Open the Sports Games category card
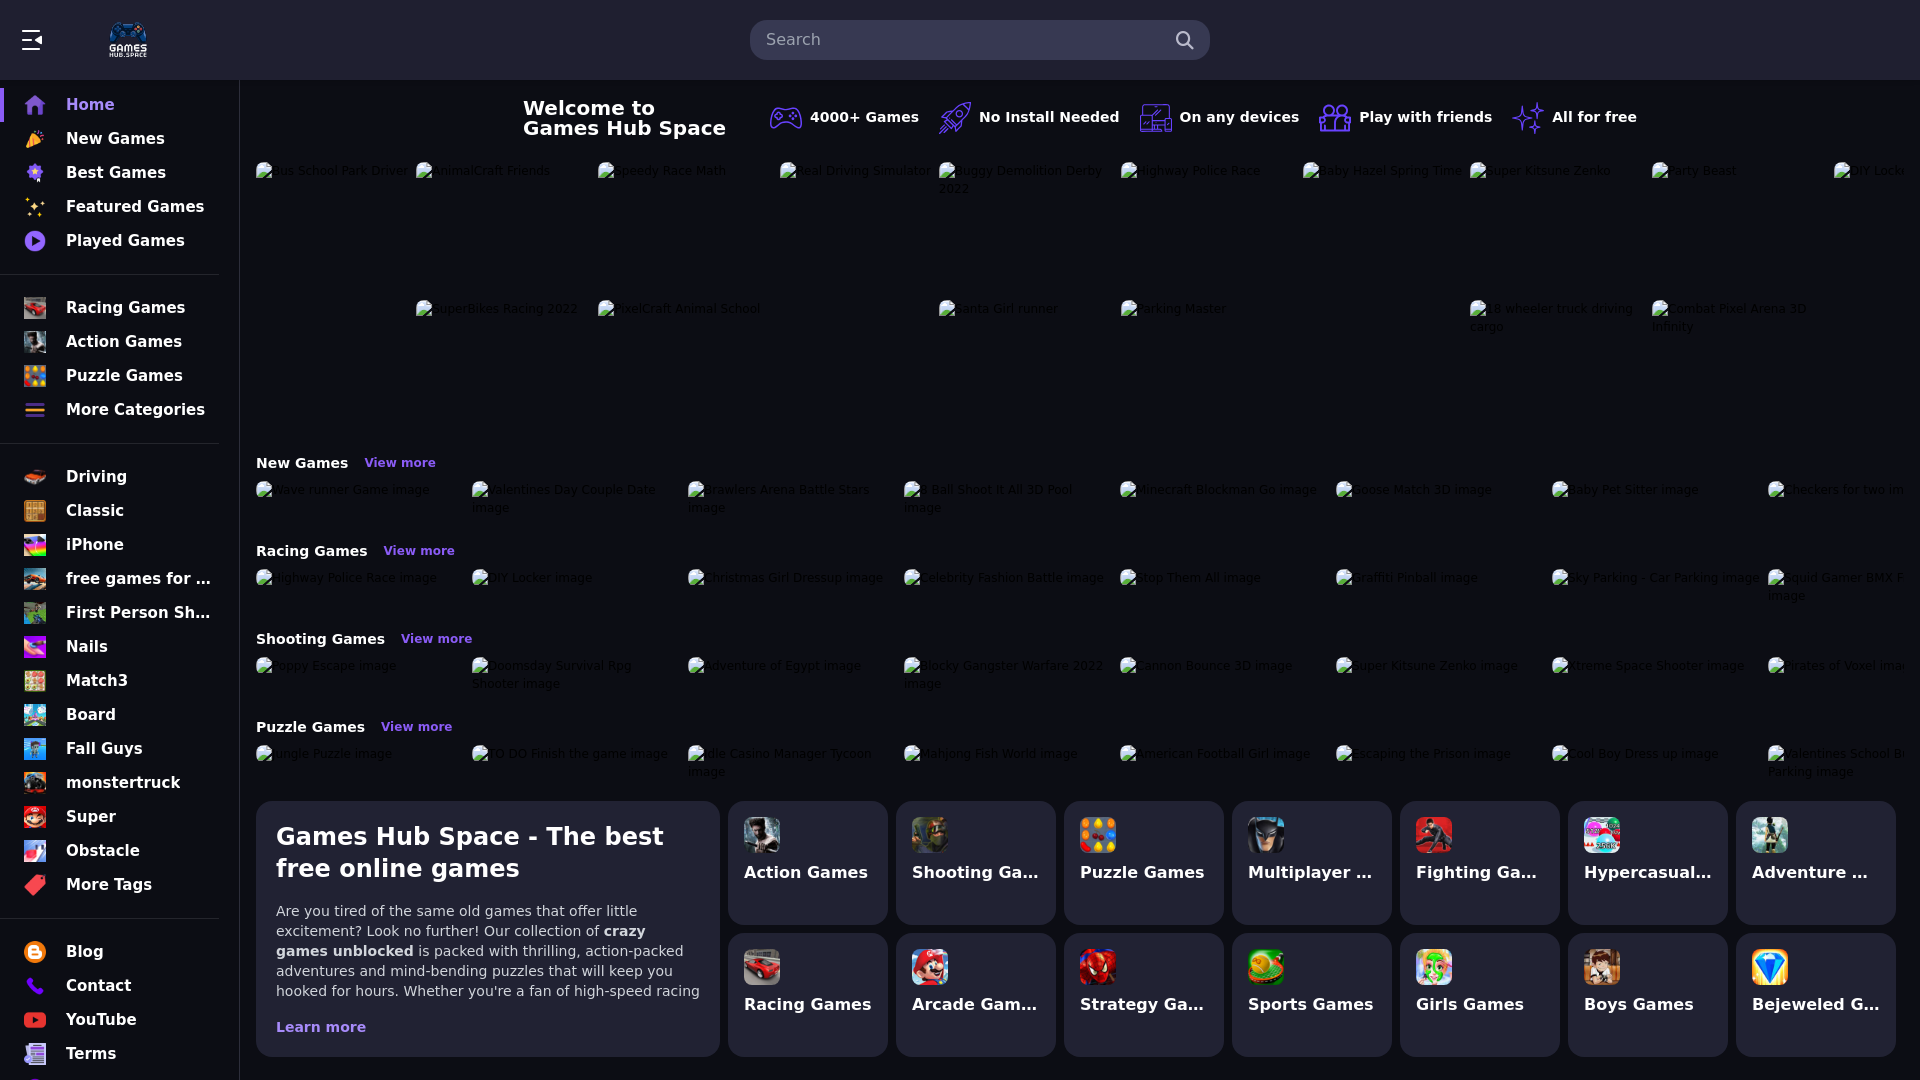The image size is (1920, 1080). pyautogui.click(x=1312, y=995)
